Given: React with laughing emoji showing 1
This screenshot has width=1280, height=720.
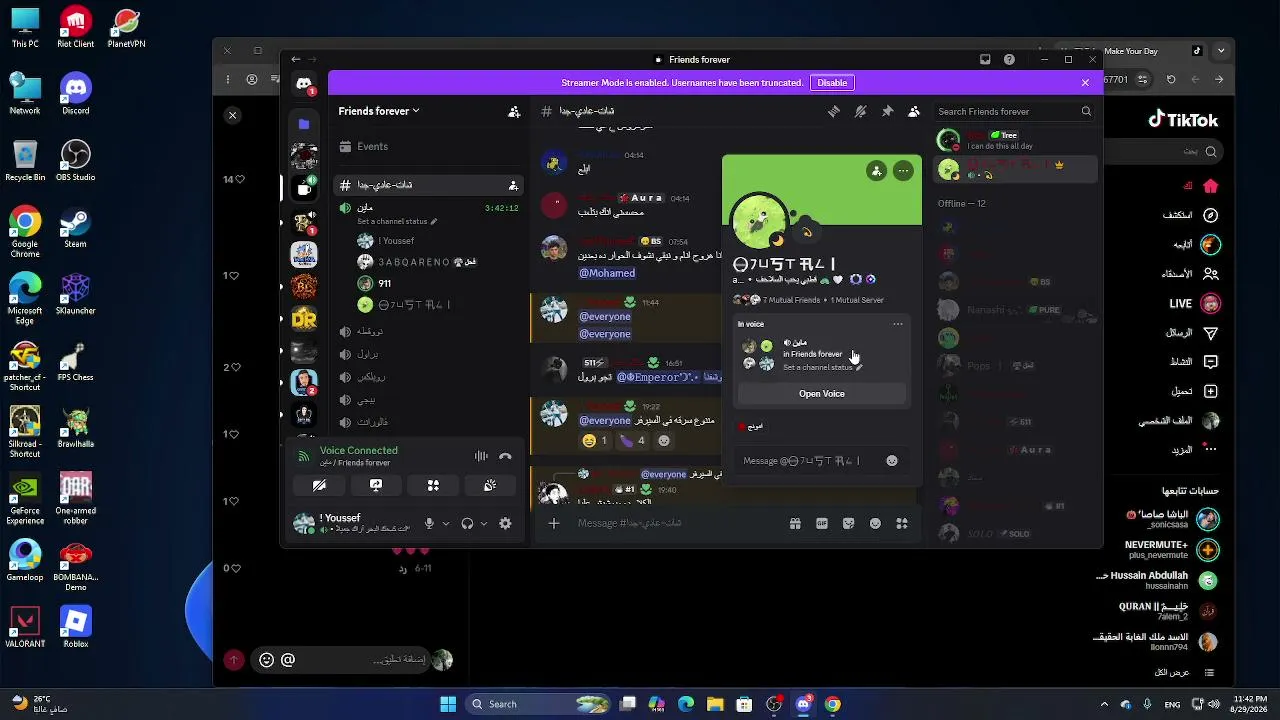Looking at the screenshot, I should [x=595, y=441].
